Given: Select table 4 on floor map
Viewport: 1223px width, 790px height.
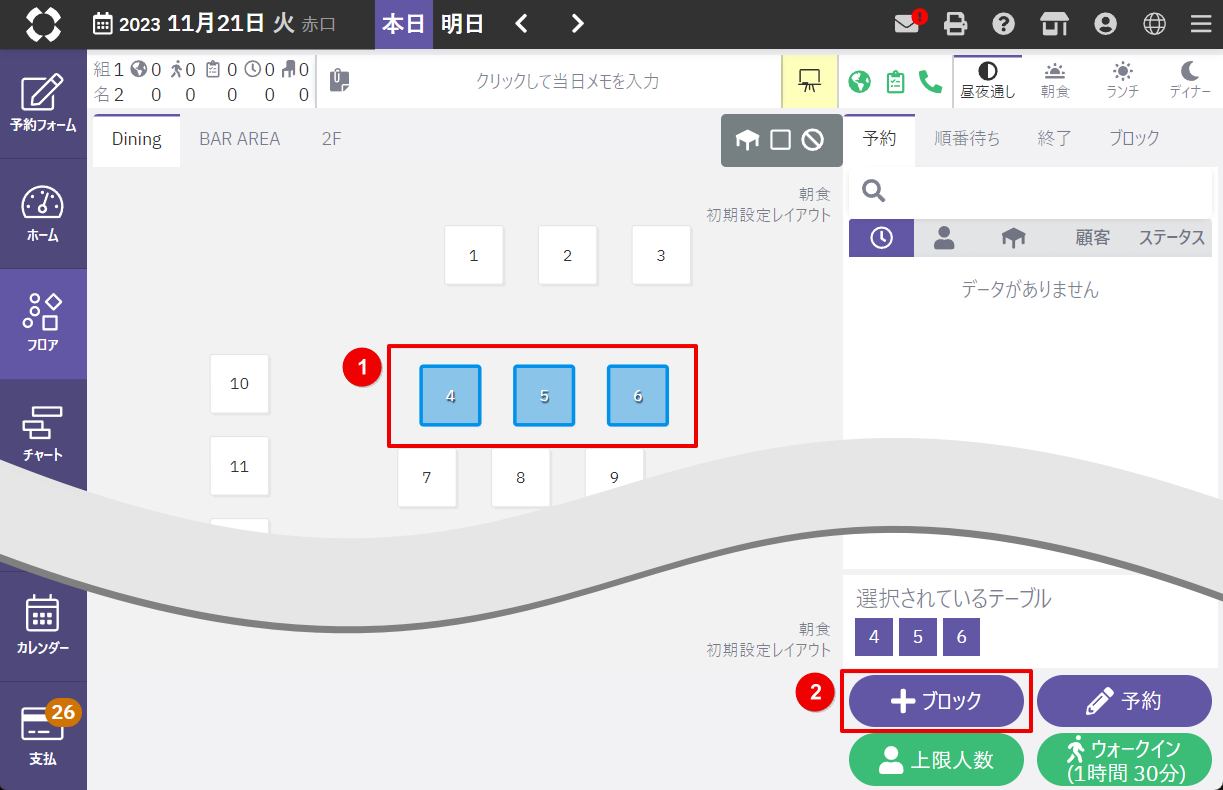Looking at the screenshot, I should click(450, 395).
